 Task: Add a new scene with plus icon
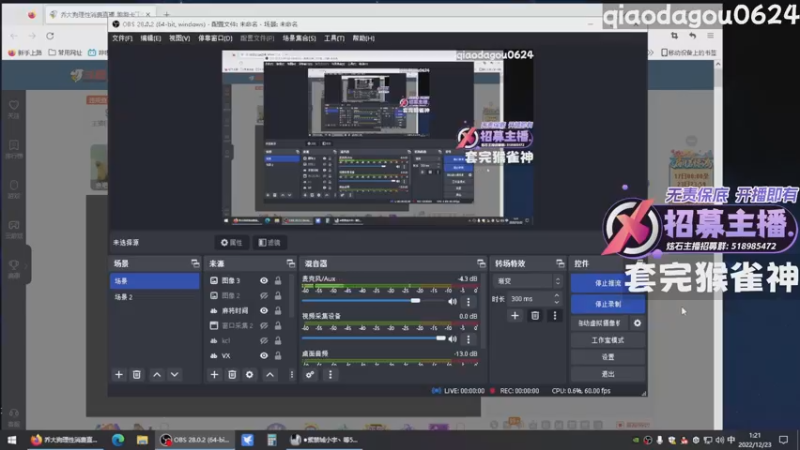(x=119, y=374)
